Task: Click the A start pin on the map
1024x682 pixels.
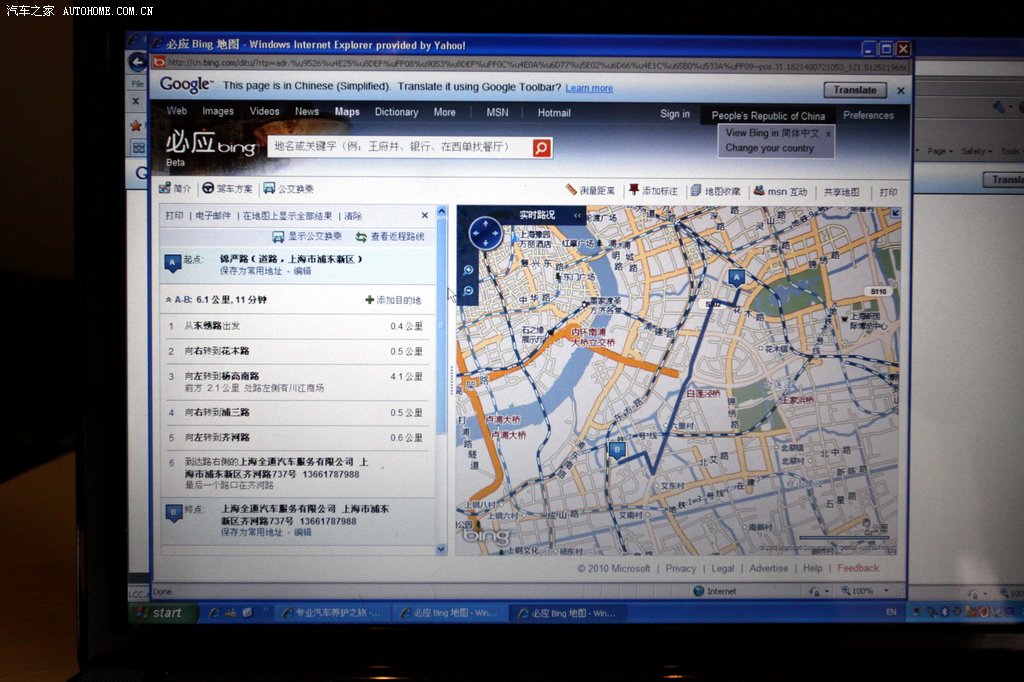Action: click(736, 278)
